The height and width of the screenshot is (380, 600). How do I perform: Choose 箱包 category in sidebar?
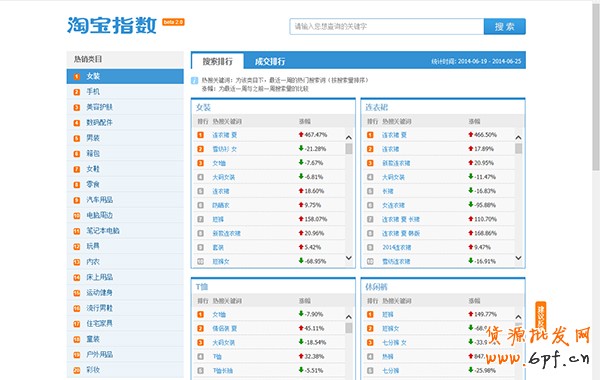pyautogui.click(x=125, y=153)
